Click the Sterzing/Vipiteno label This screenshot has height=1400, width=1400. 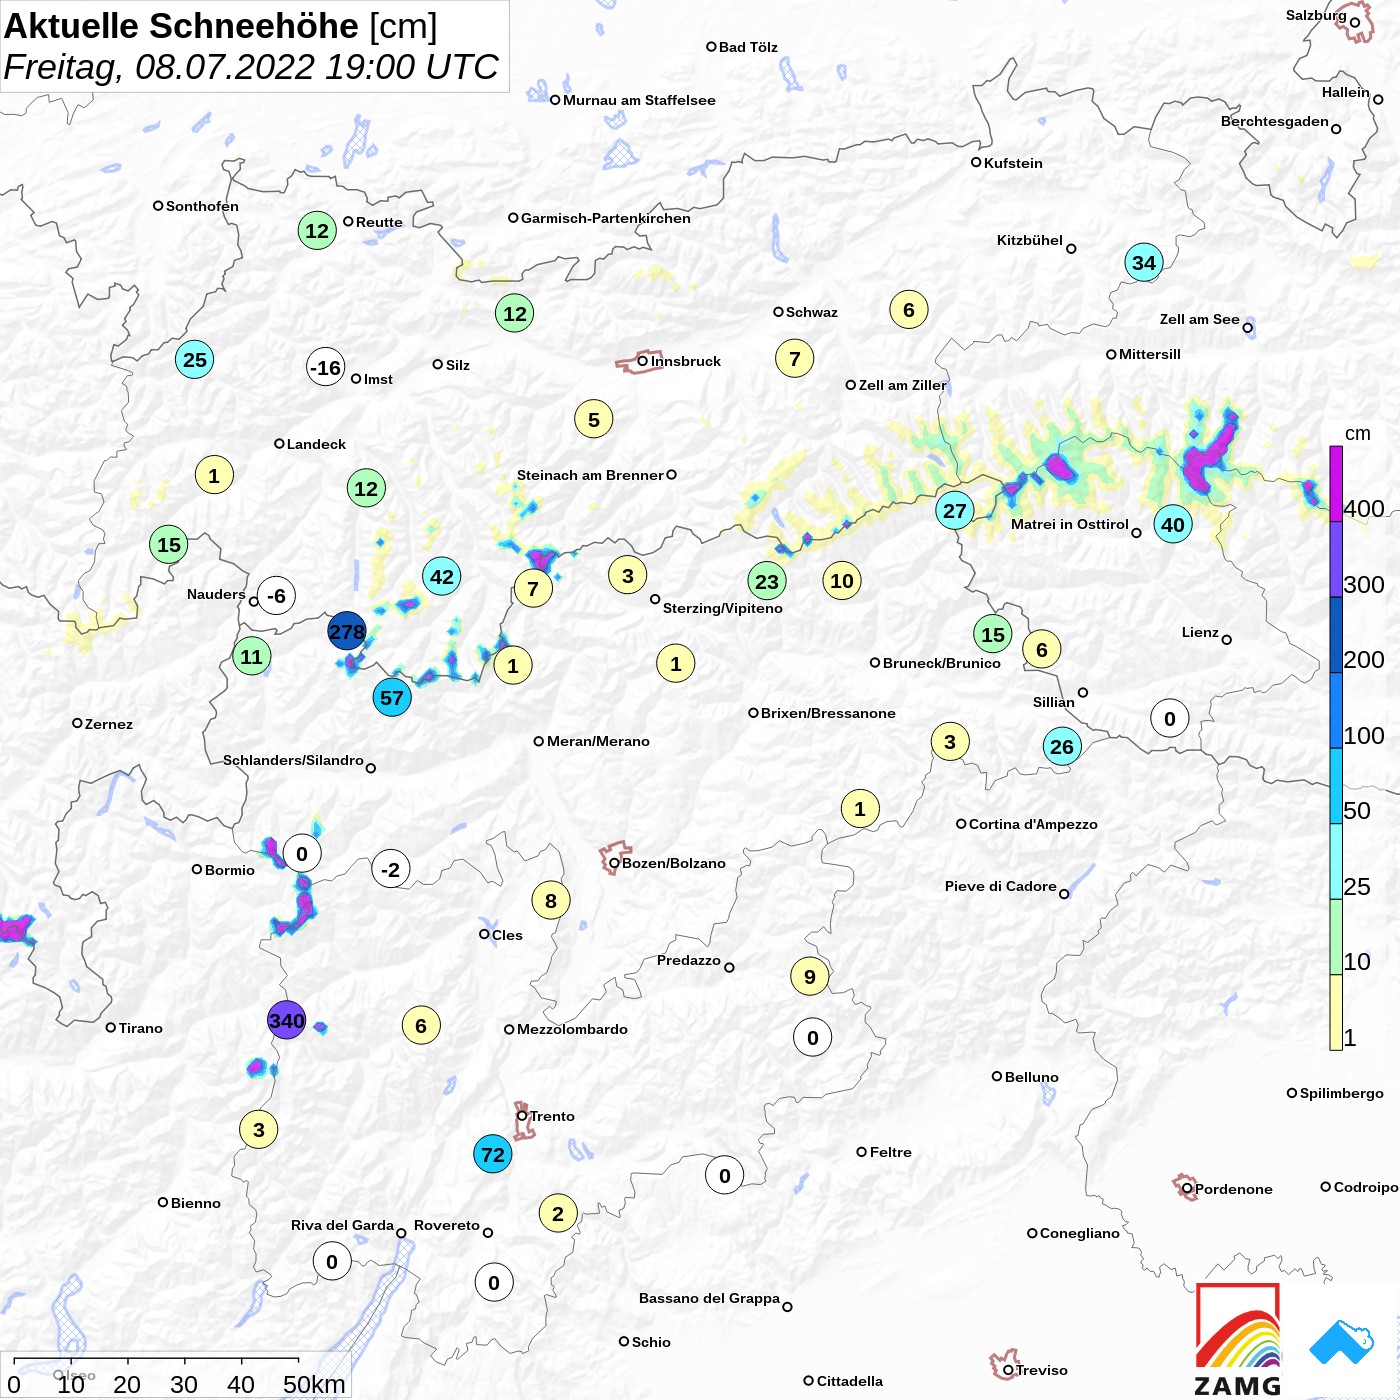click(x=723, y=608)
